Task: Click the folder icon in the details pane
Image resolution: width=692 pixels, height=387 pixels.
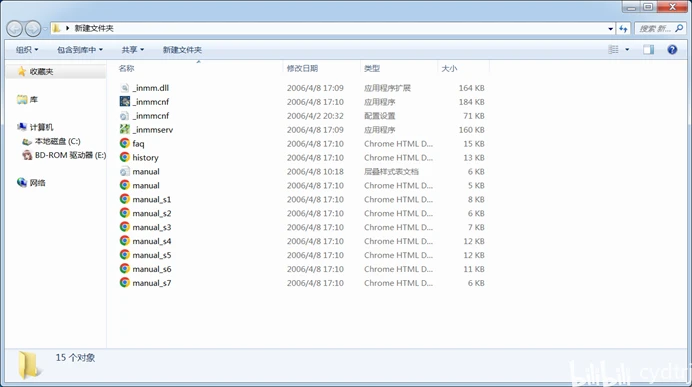Action: (29, 364)
